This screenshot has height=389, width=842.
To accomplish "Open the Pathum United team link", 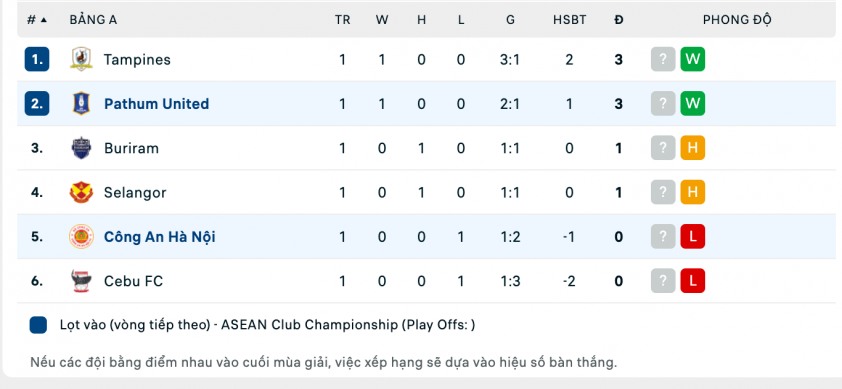I will pyautogui.click(x=156, y=104).
